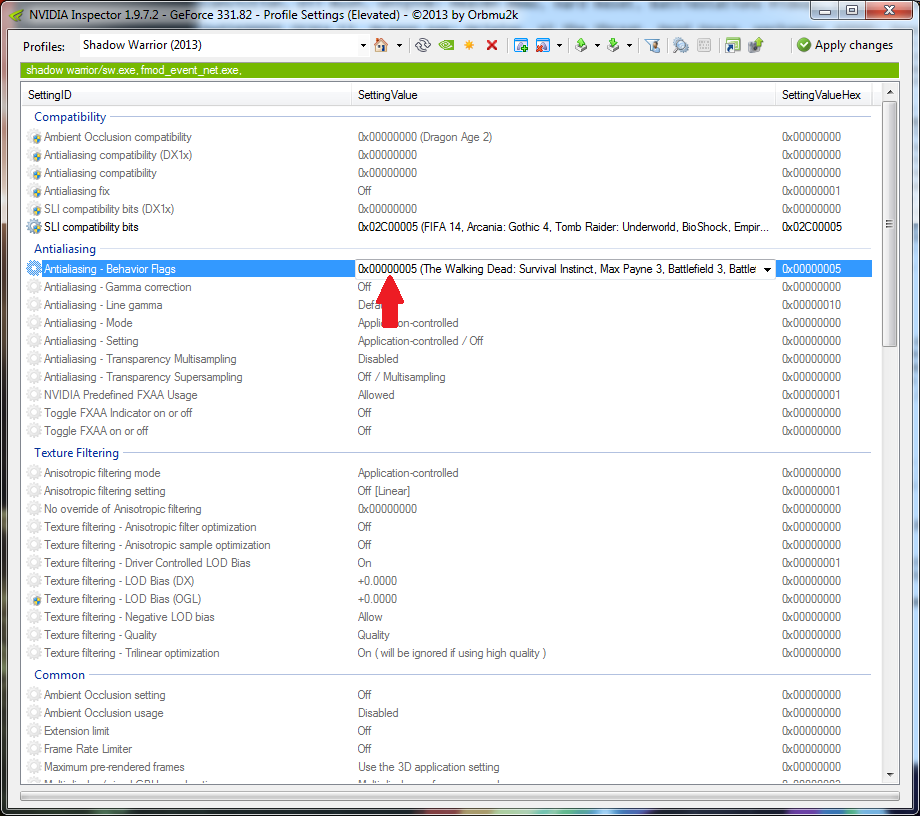Click the Filter customized settings funnel icon

point(652,45)
